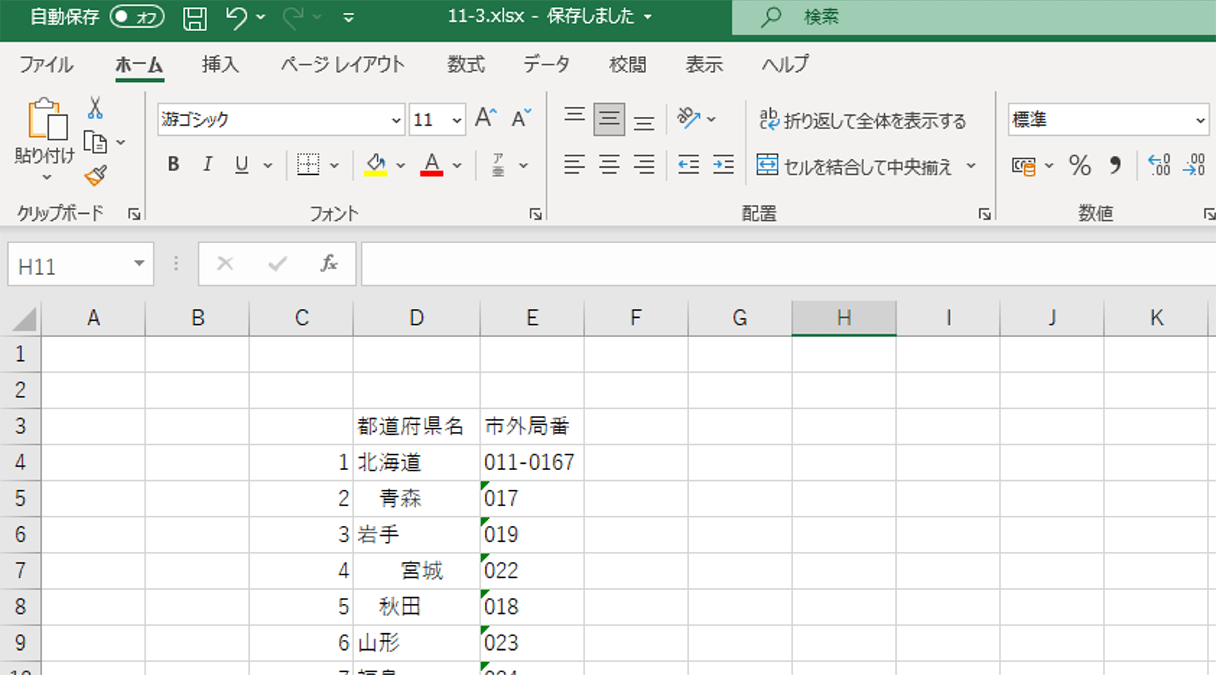
Task: Toggle Bold formatting
Action: point(173,165)
